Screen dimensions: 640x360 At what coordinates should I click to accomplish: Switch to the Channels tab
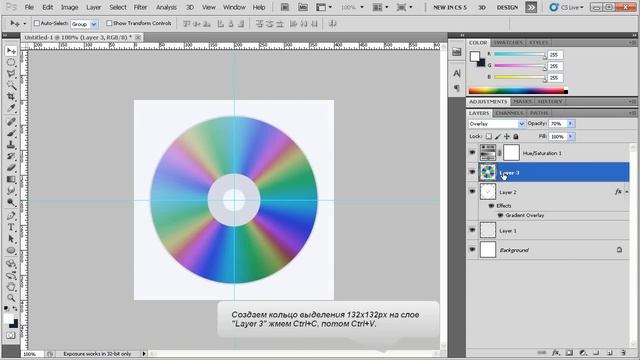(509, 113)
